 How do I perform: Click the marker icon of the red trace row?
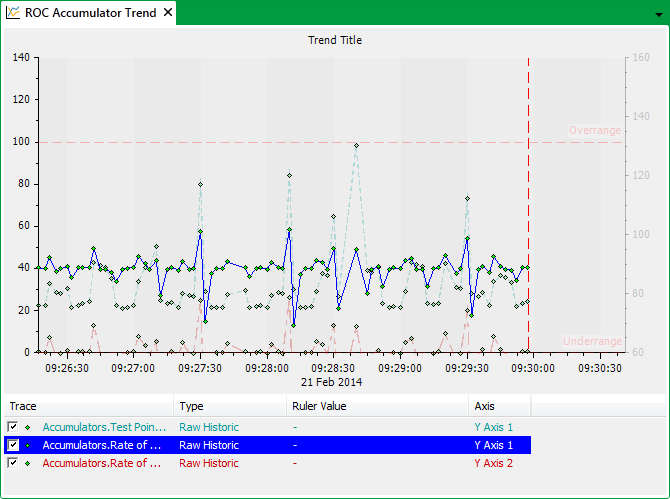pos(27,463)
